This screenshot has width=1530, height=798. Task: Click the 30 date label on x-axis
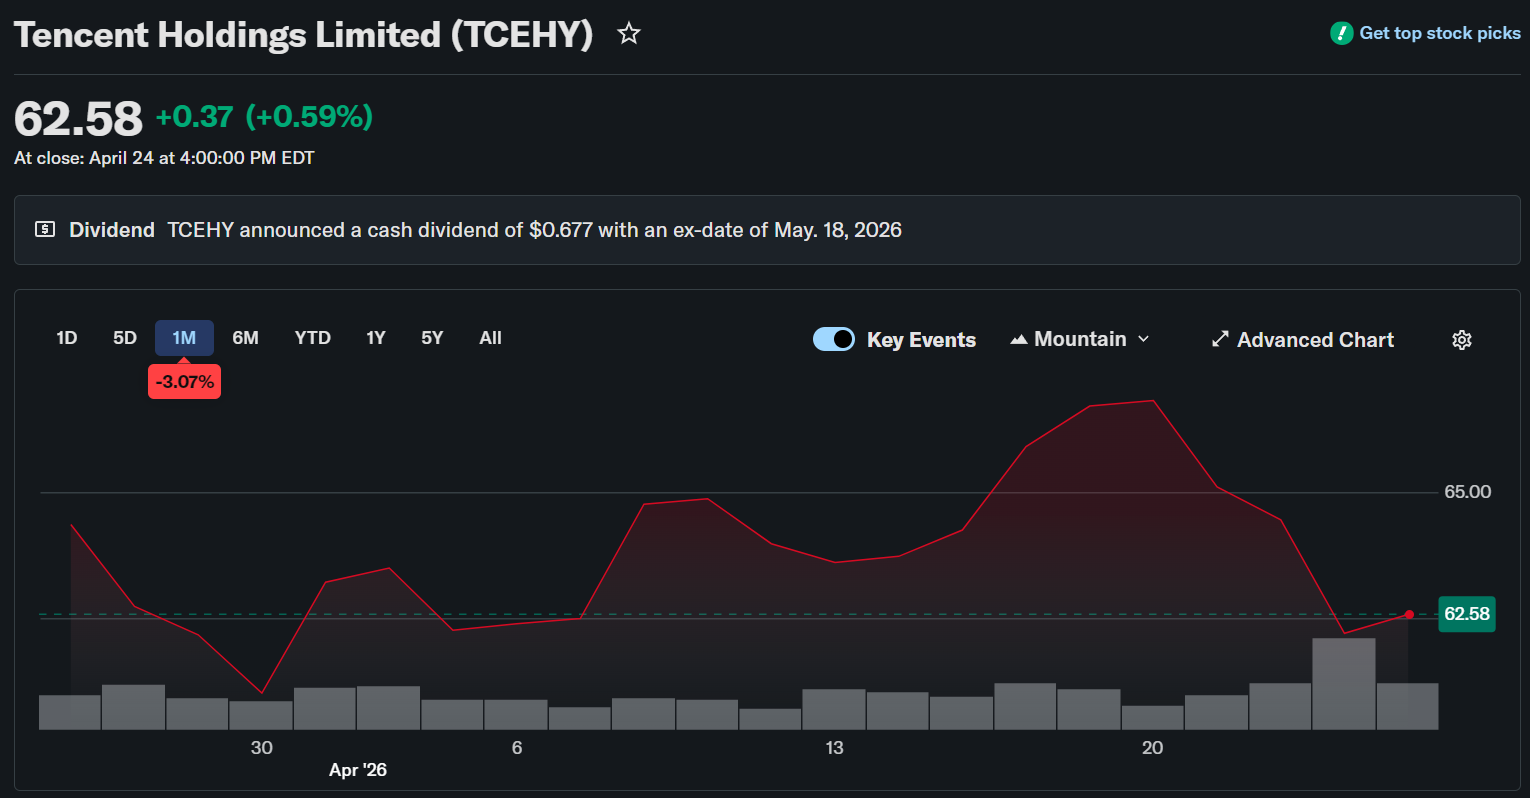pos(262,748)
